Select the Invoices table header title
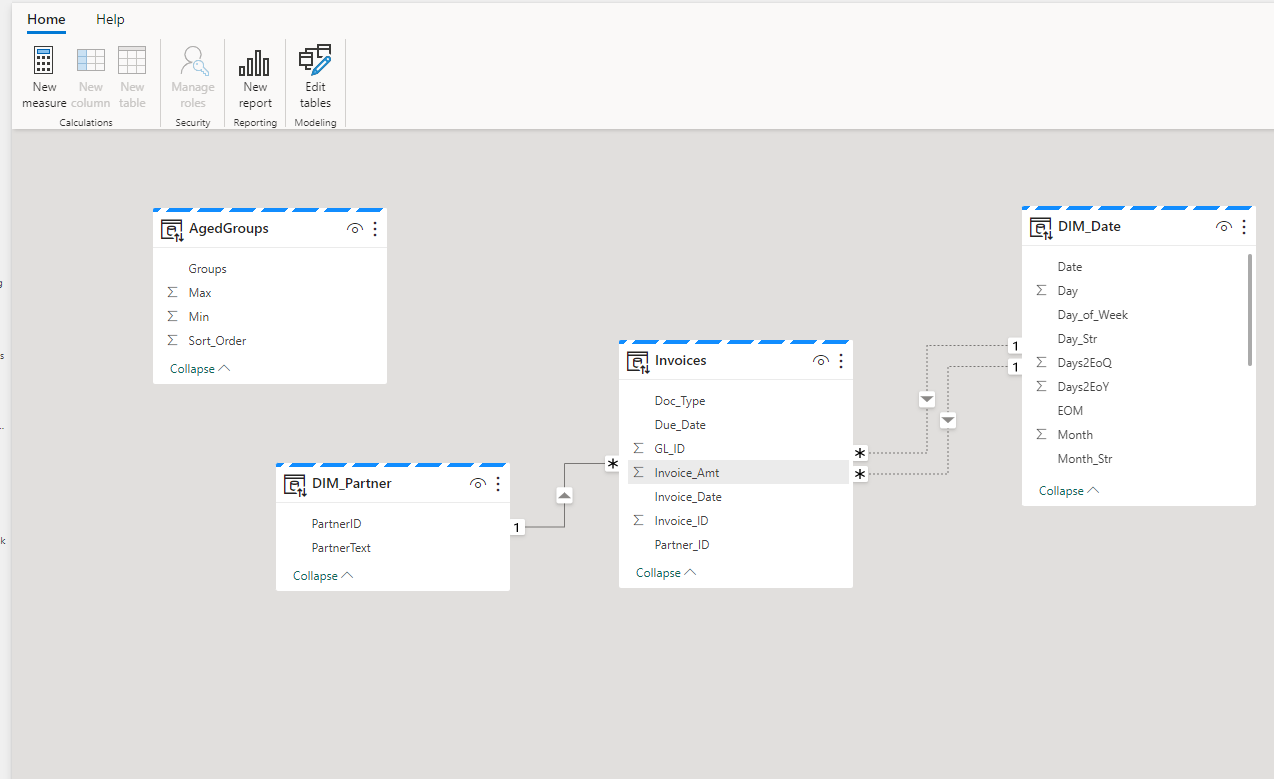 point(681,361)
